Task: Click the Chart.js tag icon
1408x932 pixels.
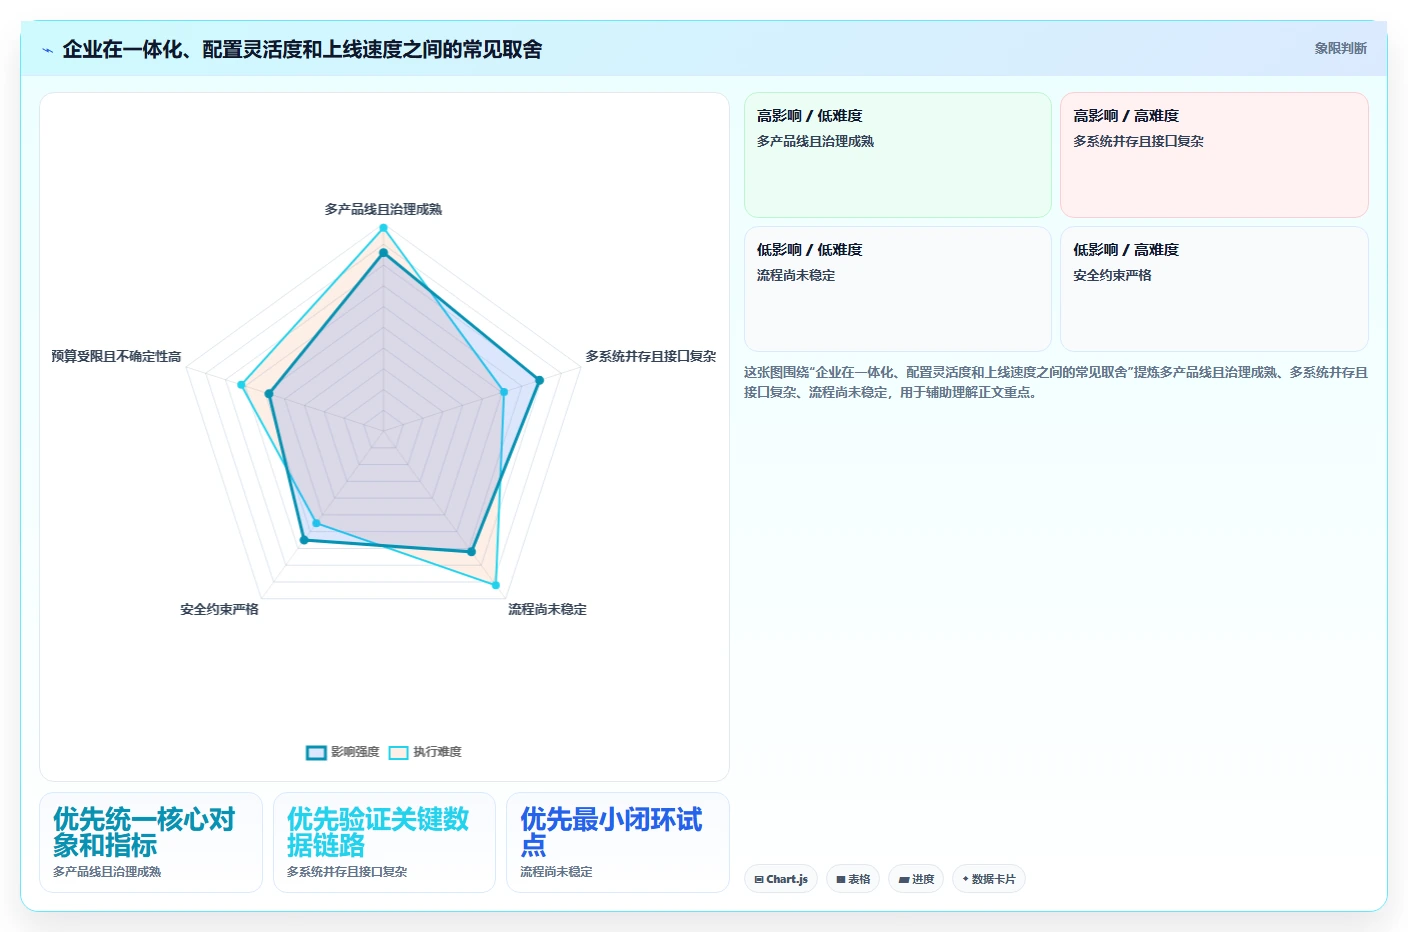Action: coord(759,880)
